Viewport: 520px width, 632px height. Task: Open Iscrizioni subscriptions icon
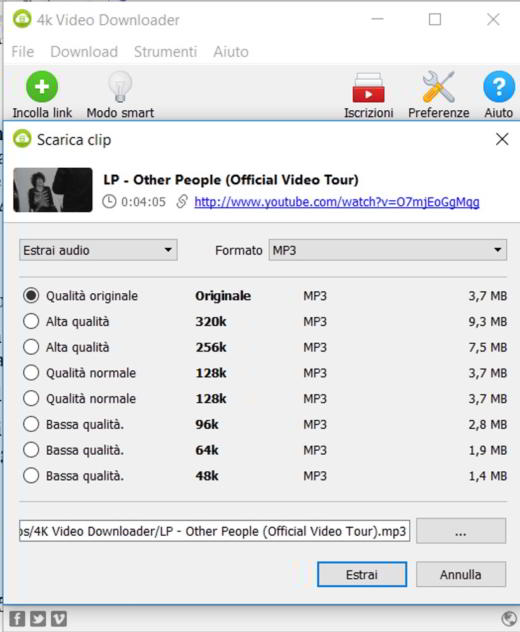[368, 87]
